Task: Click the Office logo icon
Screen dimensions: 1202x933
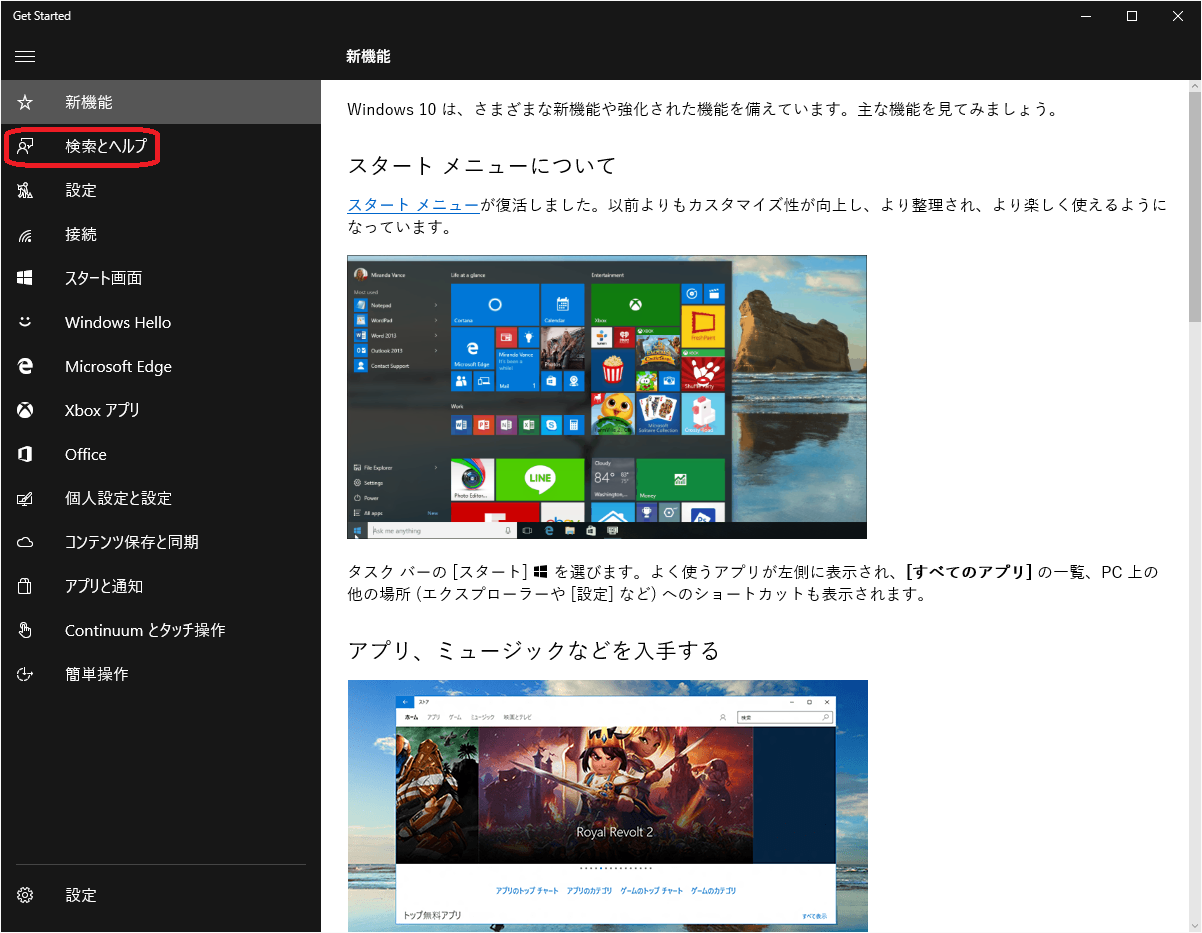Action: click(25, 454)
